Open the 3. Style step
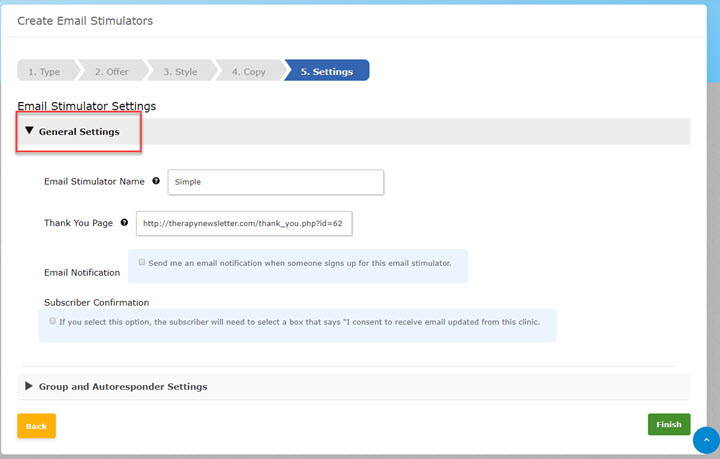720x459 pixels. [180, 71]
